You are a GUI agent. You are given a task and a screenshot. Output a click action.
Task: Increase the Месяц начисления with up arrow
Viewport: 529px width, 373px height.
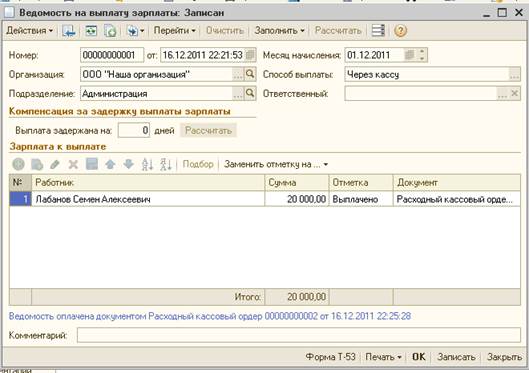point(422,52)
